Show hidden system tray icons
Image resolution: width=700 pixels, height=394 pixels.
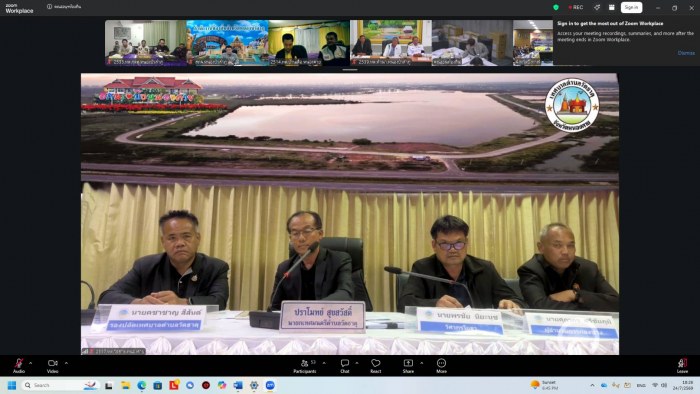(x=592, y=386)
